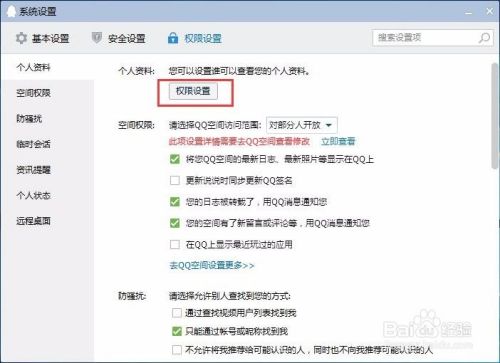This screenshot has width=500, height=363.
Task: Check 不允许将我推荐给可能认识的人 option
Action: pyautogui.click(x=177, y=350)
